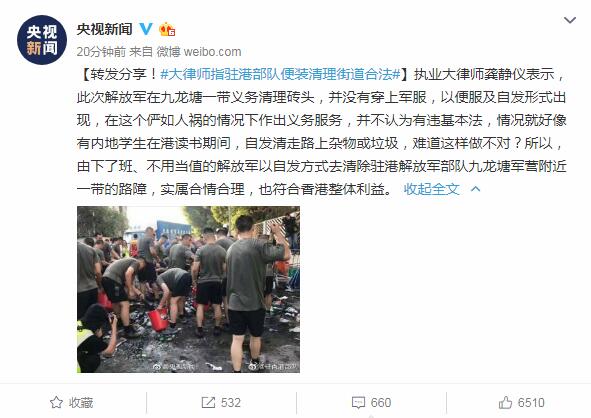This screenshot has width=591, height=418.
Task: Click the 532 repost count
Action: pos(231,403)
